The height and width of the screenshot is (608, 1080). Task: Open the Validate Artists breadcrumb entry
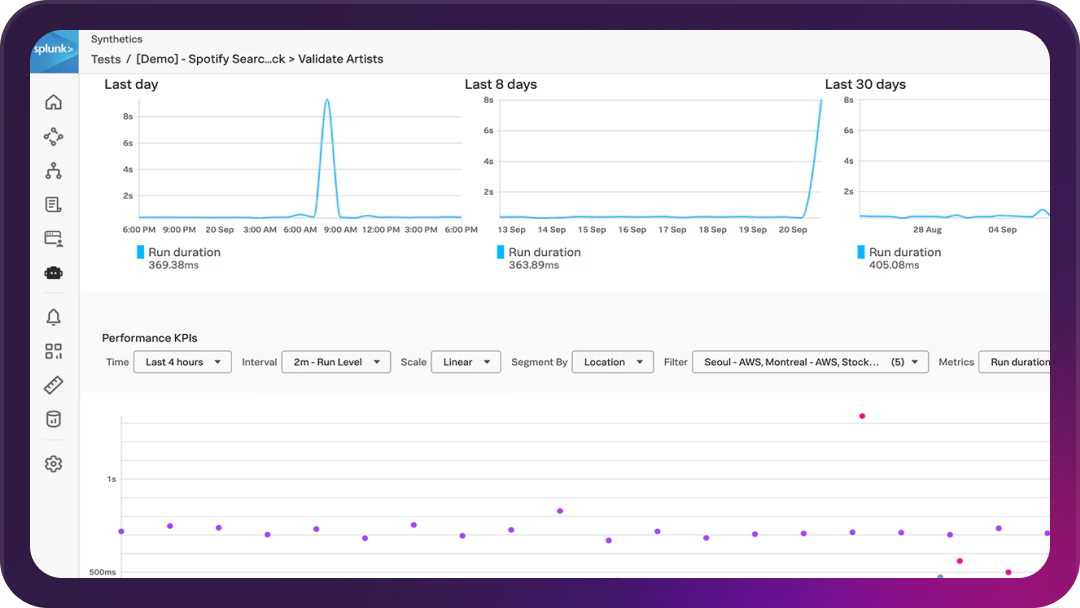(x=339, y=59)
